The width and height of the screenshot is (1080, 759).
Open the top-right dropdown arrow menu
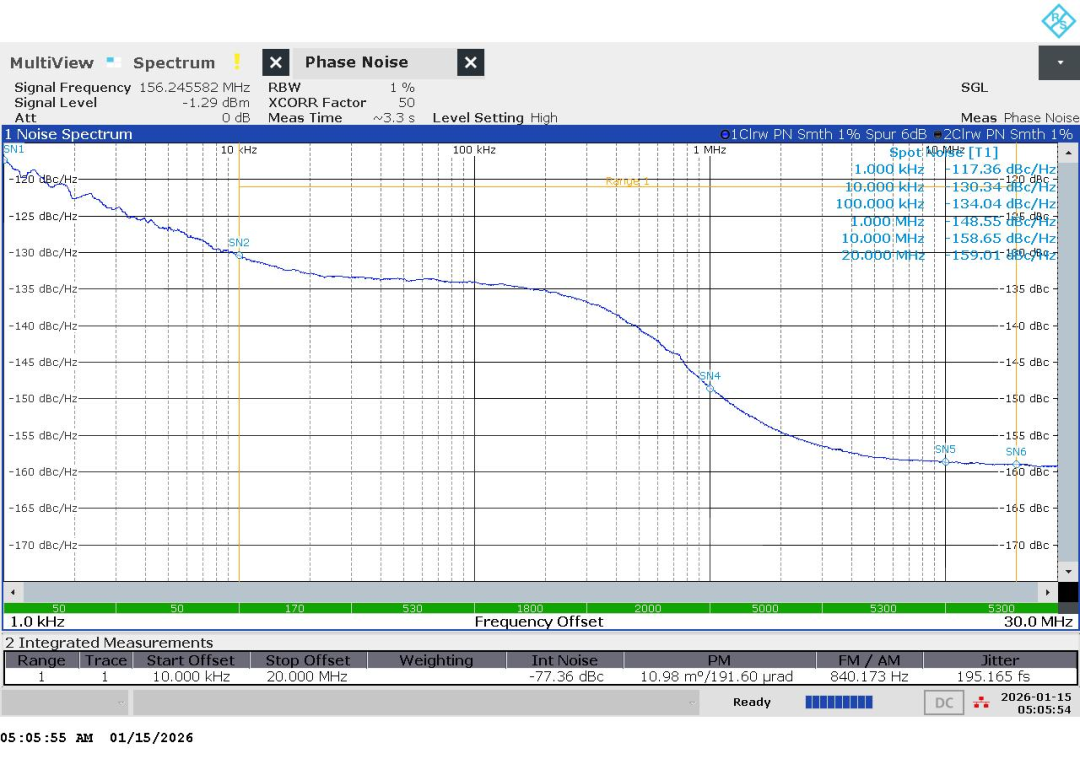click(1059, 63)
